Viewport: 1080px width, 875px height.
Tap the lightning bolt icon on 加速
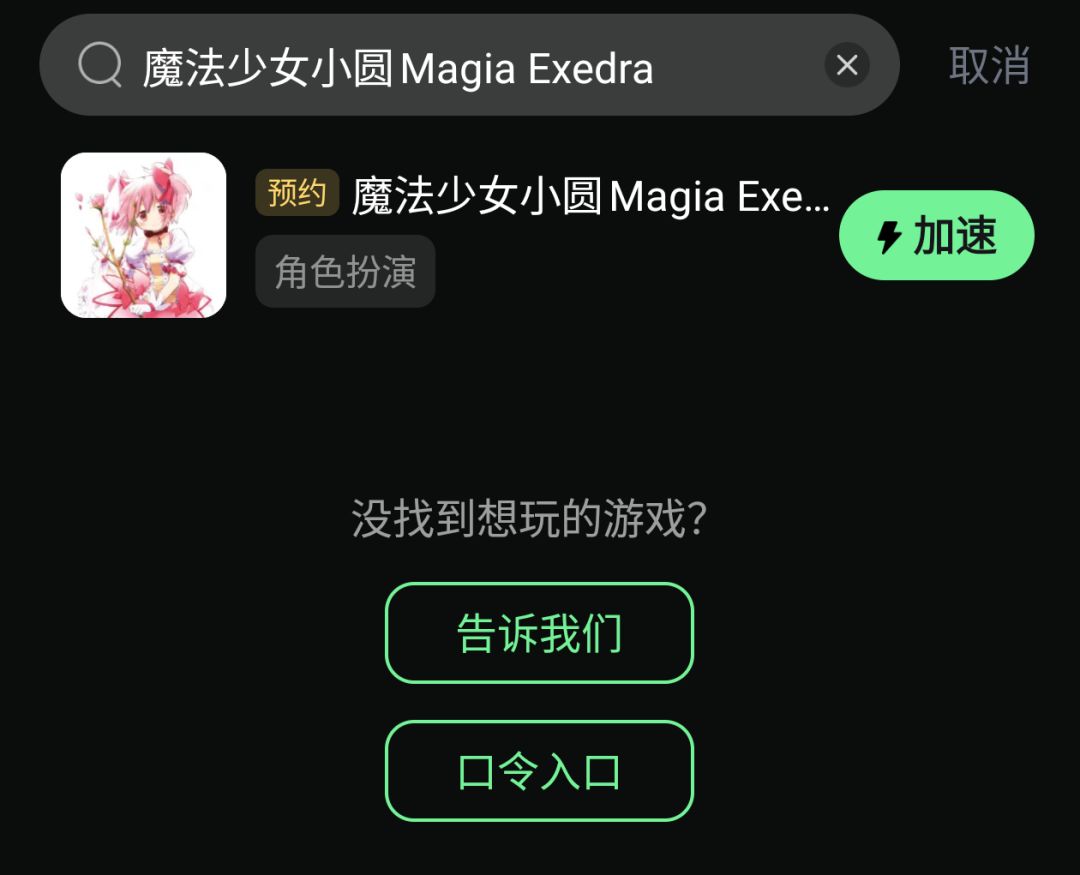coord(889,236)
